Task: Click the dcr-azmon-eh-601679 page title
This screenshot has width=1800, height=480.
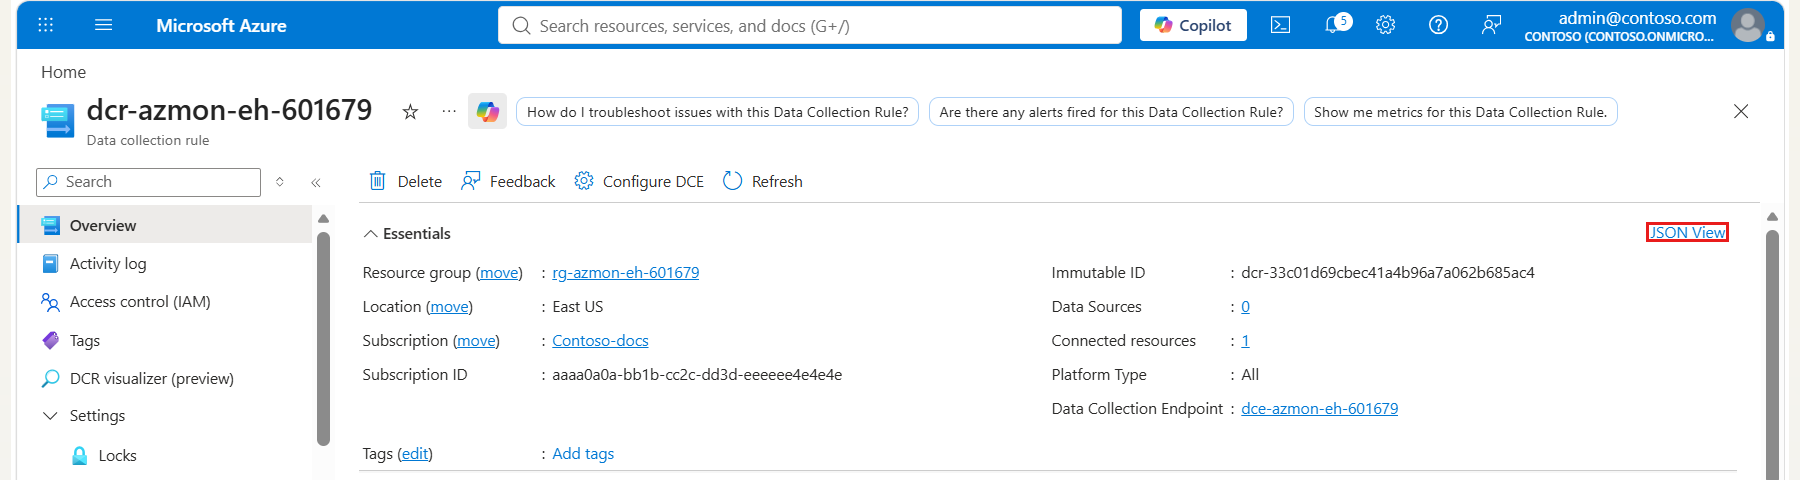Action: click(229, 109)
